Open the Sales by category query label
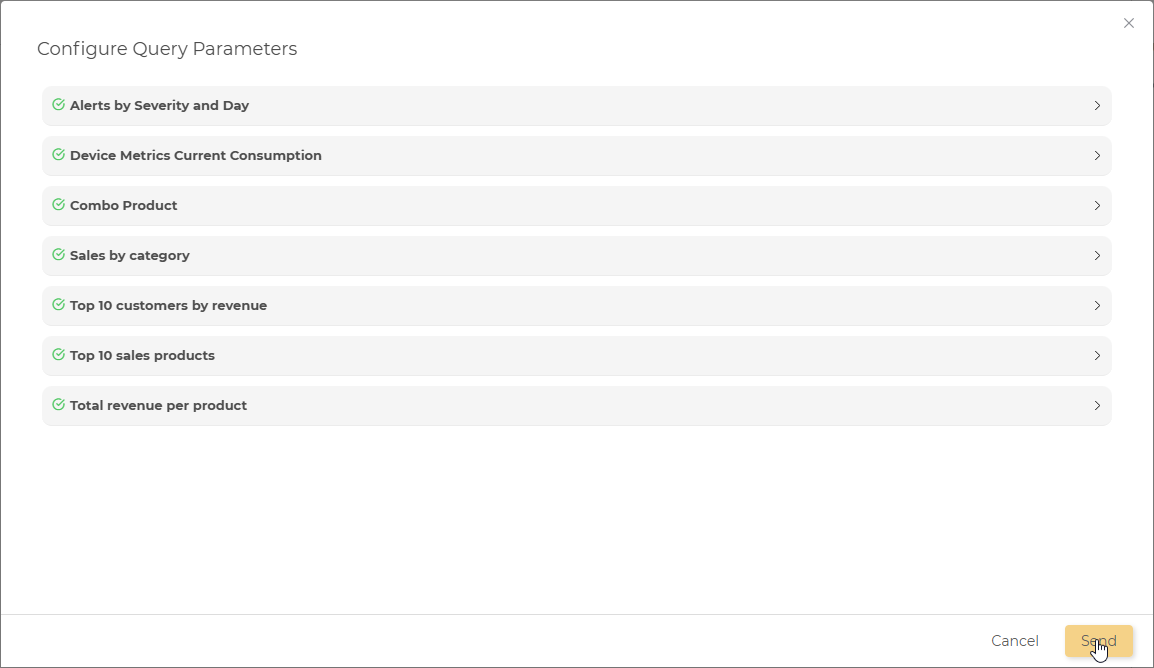Viewport: 1154px width, 668px height. [x=130, y=255]
